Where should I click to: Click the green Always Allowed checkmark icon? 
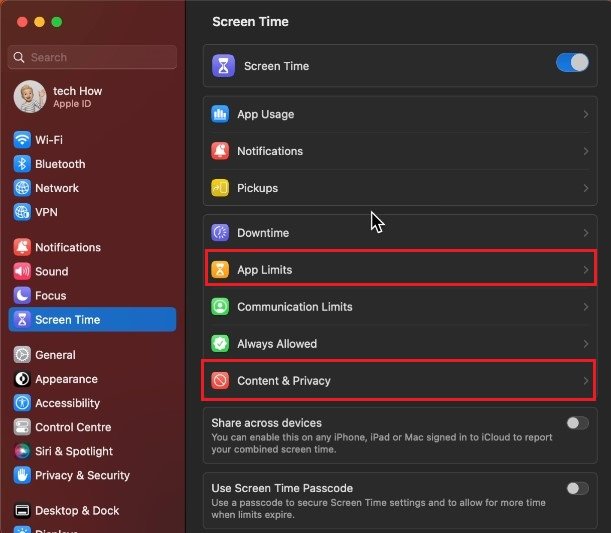[x=220, y=344]
